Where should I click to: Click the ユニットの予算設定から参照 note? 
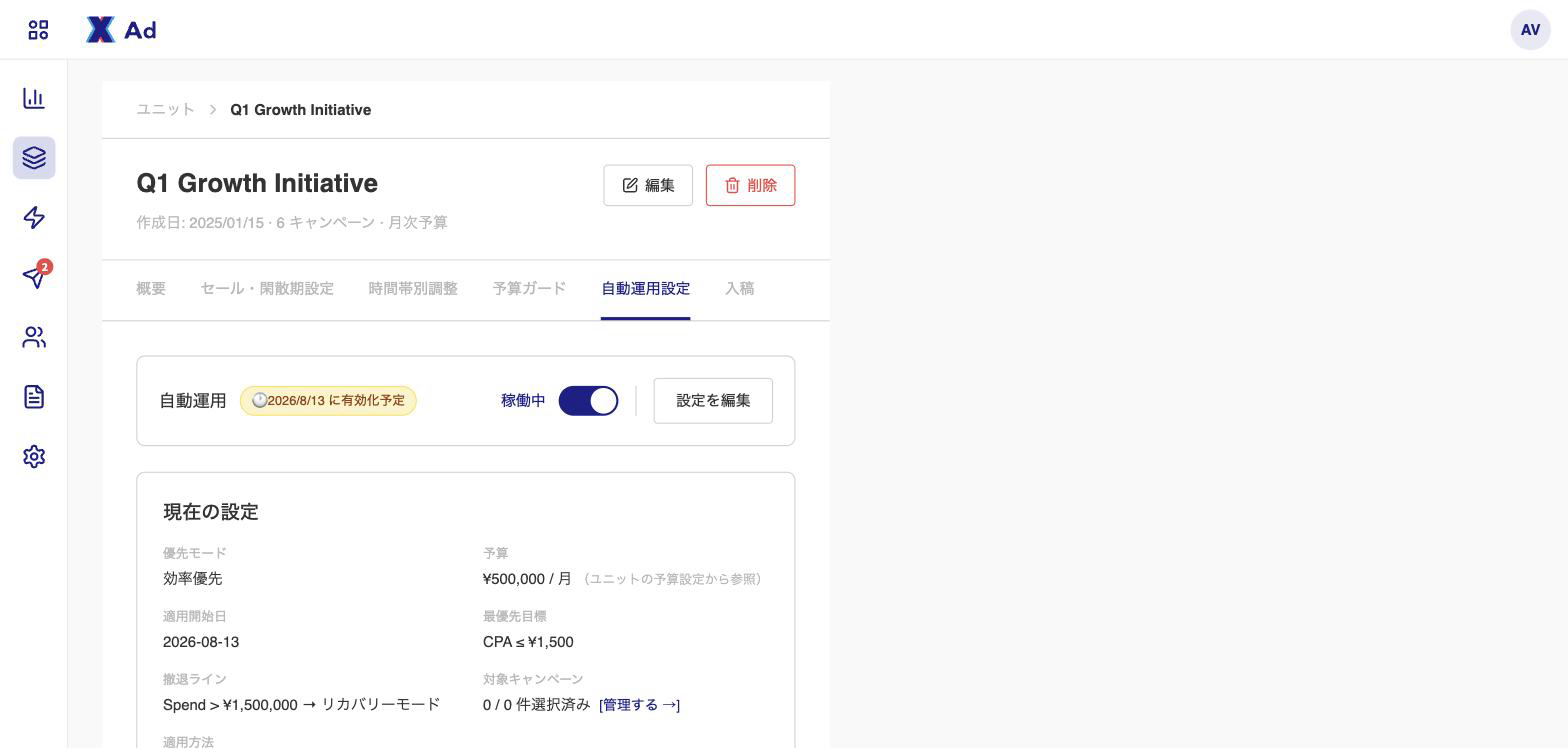click(x=672, y=579)
